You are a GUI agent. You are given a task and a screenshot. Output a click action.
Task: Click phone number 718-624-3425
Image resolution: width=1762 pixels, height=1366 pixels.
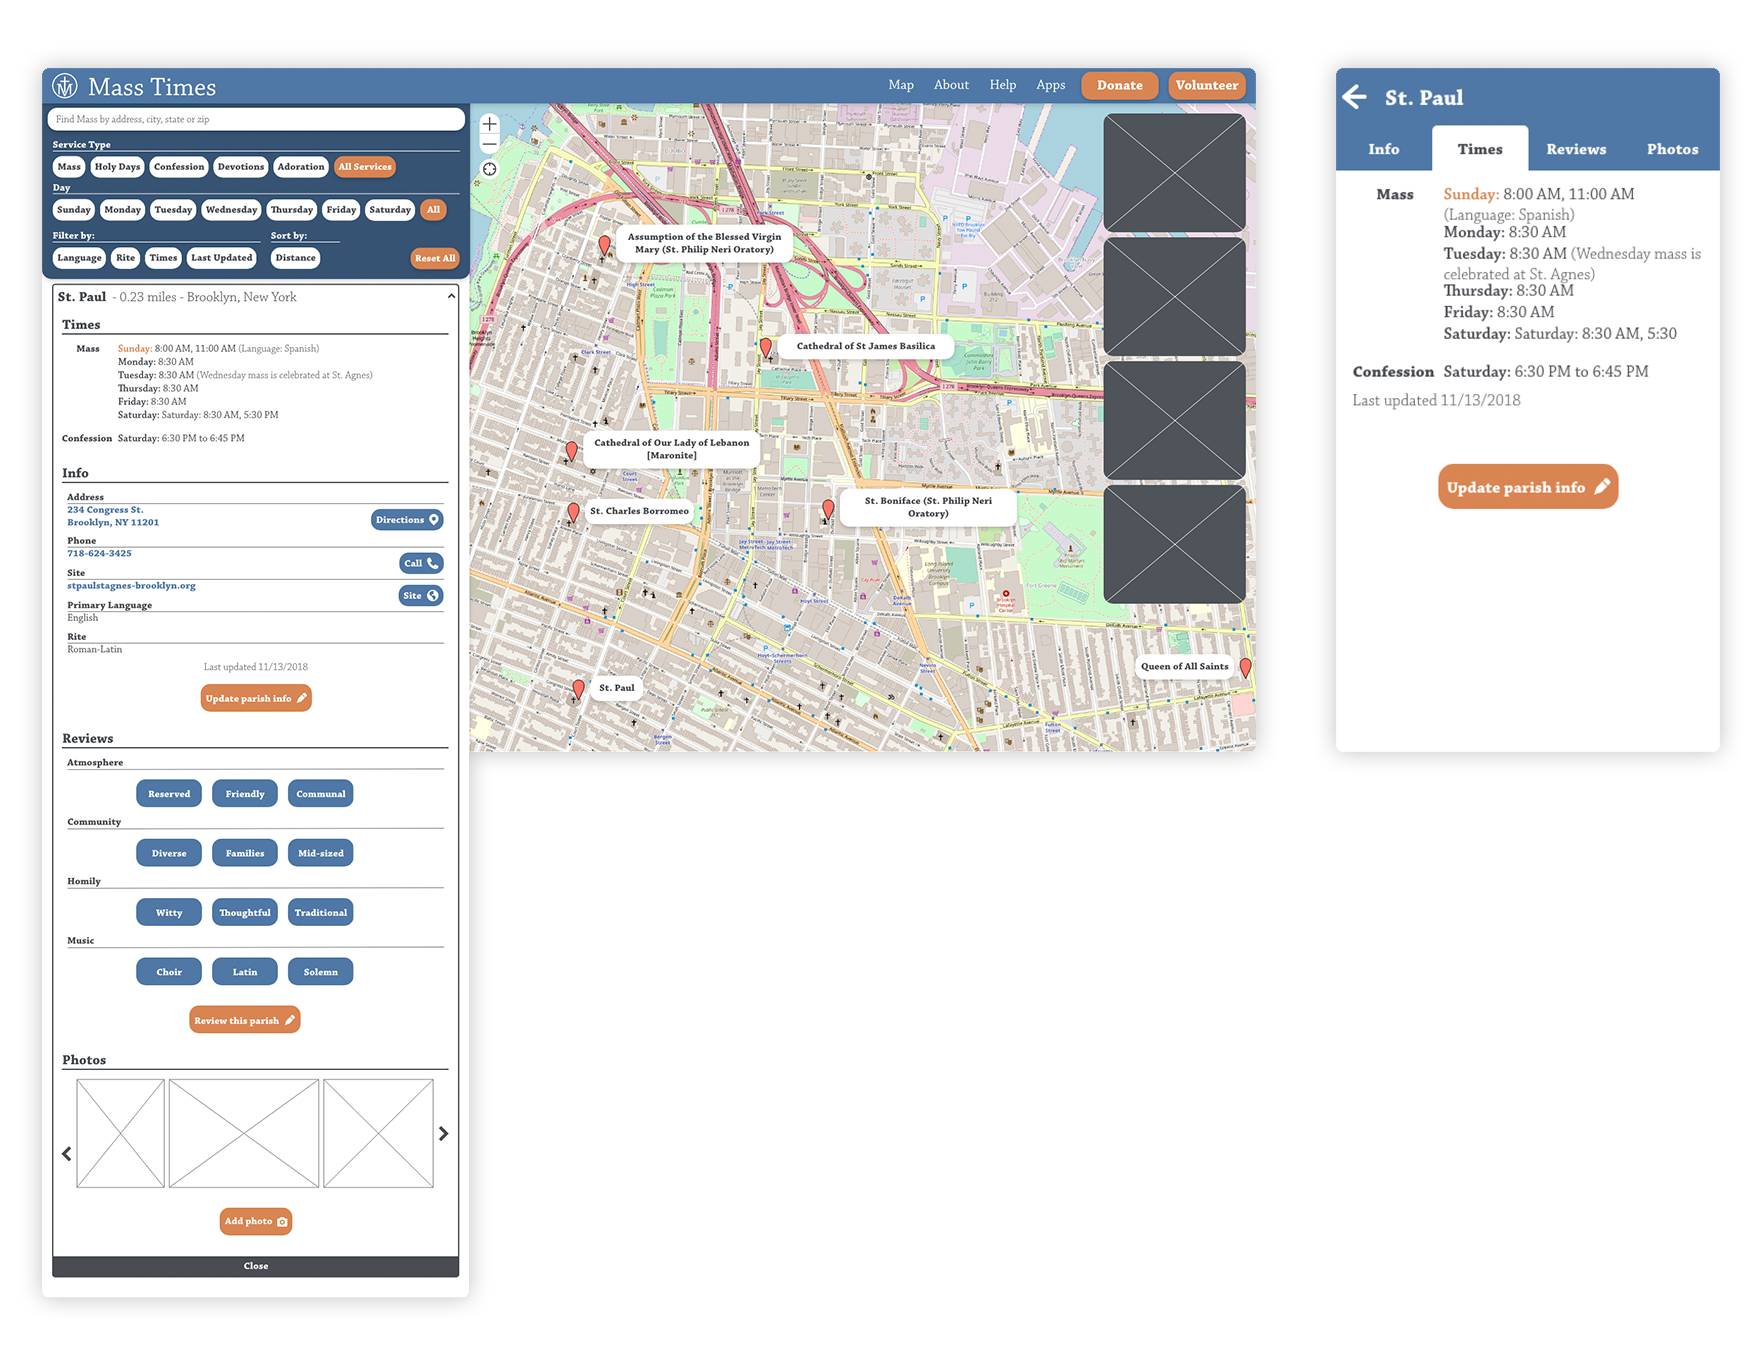tap(99, 553)
